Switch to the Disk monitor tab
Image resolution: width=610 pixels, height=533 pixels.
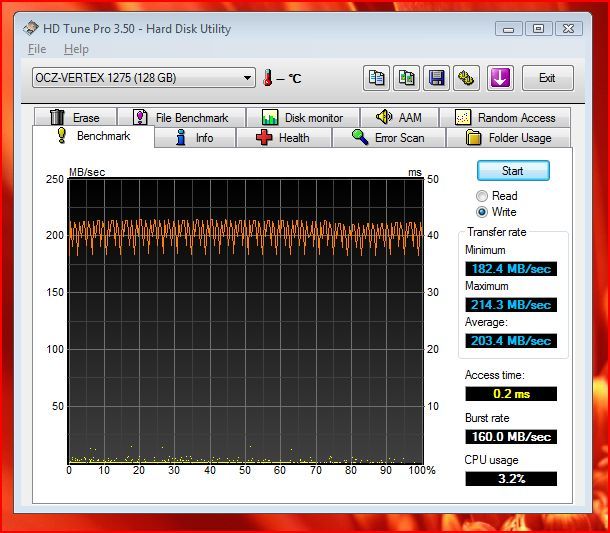(x=303, y=117)
